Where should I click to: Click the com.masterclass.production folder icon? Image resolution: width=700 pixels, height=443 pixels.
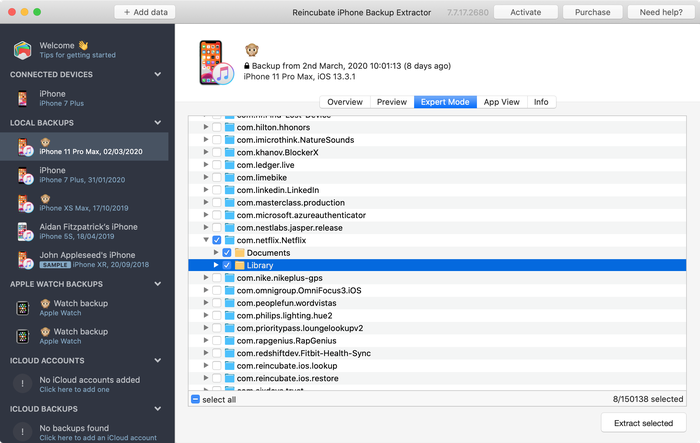[x=229, y=202]
